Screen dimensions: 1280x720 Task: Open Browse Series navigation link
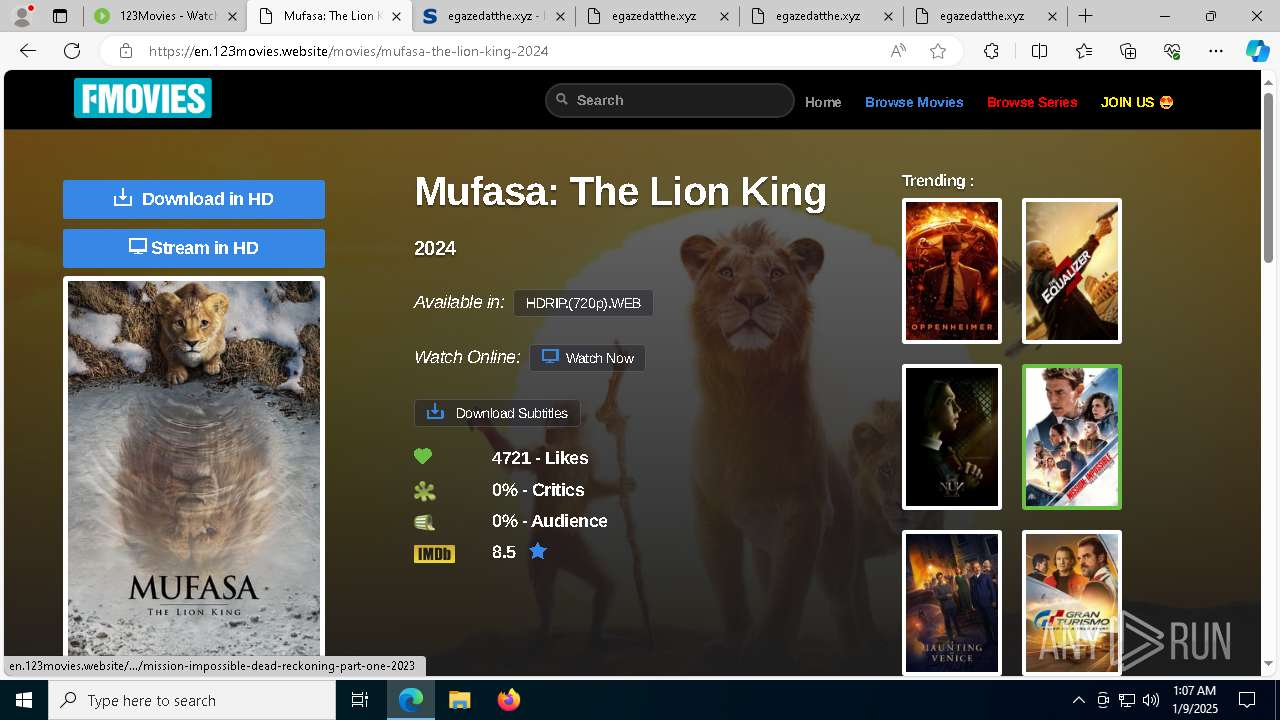(1032, 102)
